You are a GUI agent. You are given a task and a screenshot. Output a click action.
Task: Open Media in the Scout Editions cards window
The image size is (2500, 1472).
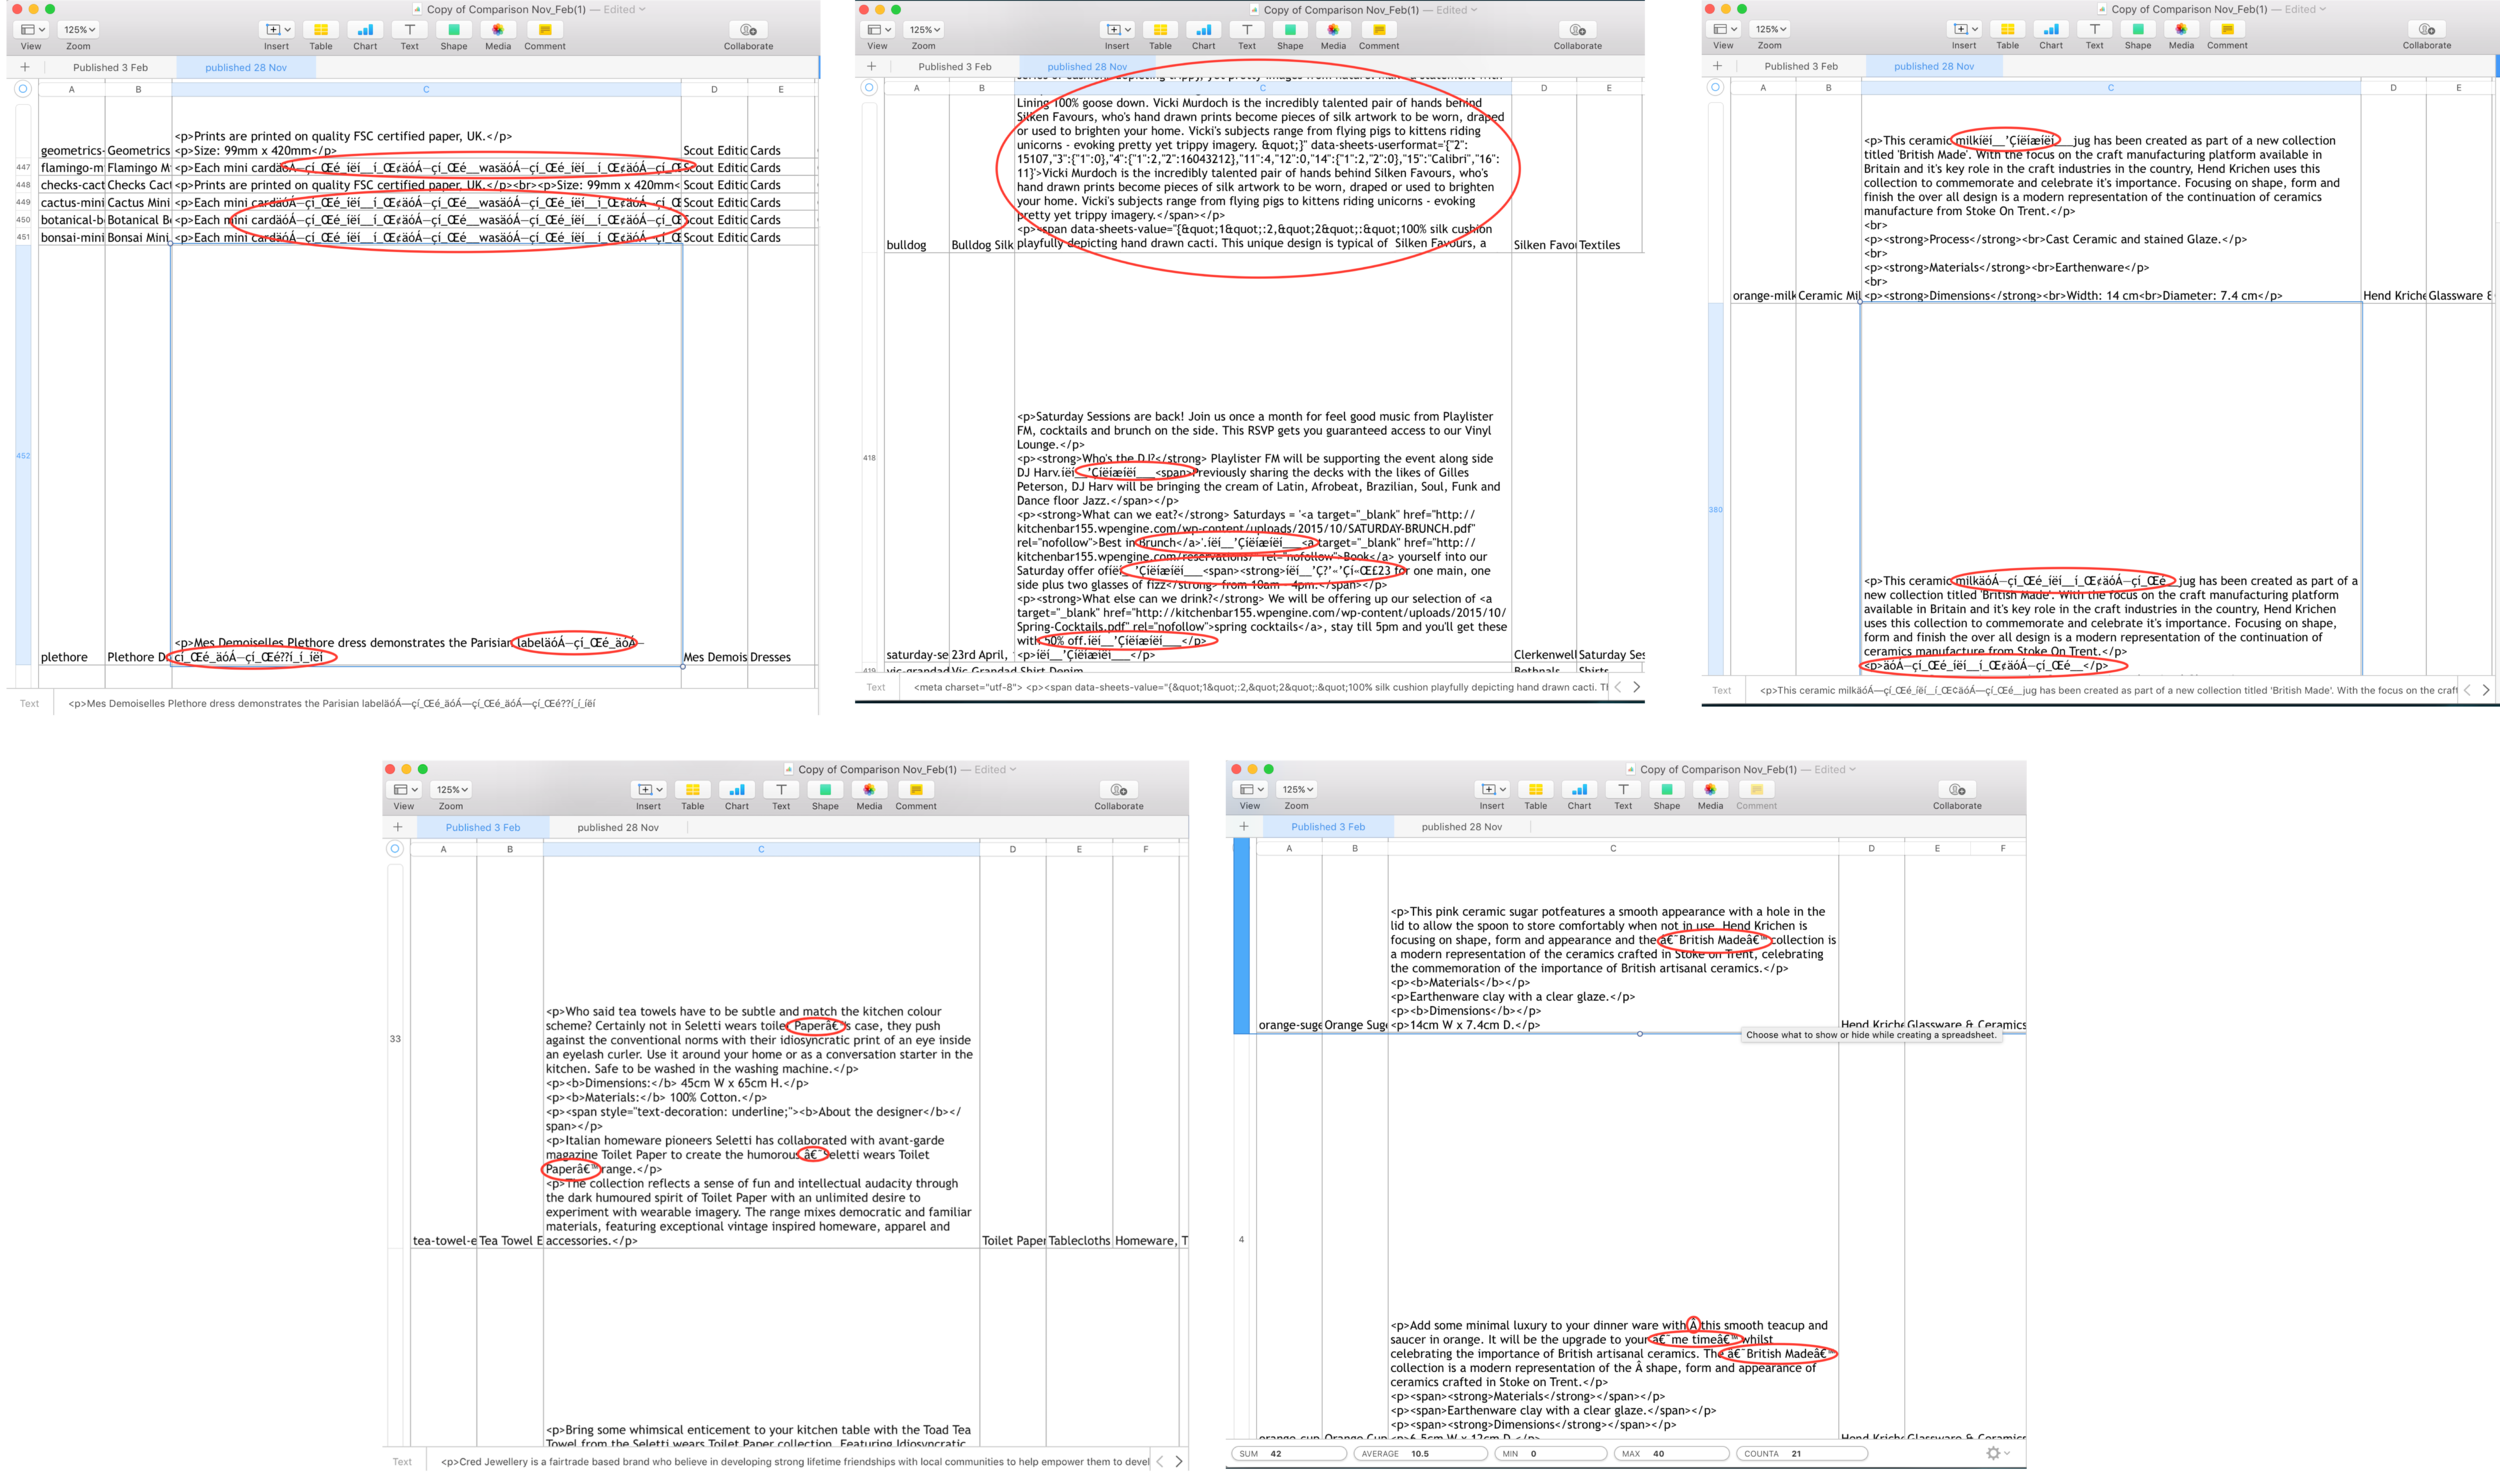[498, 30]
